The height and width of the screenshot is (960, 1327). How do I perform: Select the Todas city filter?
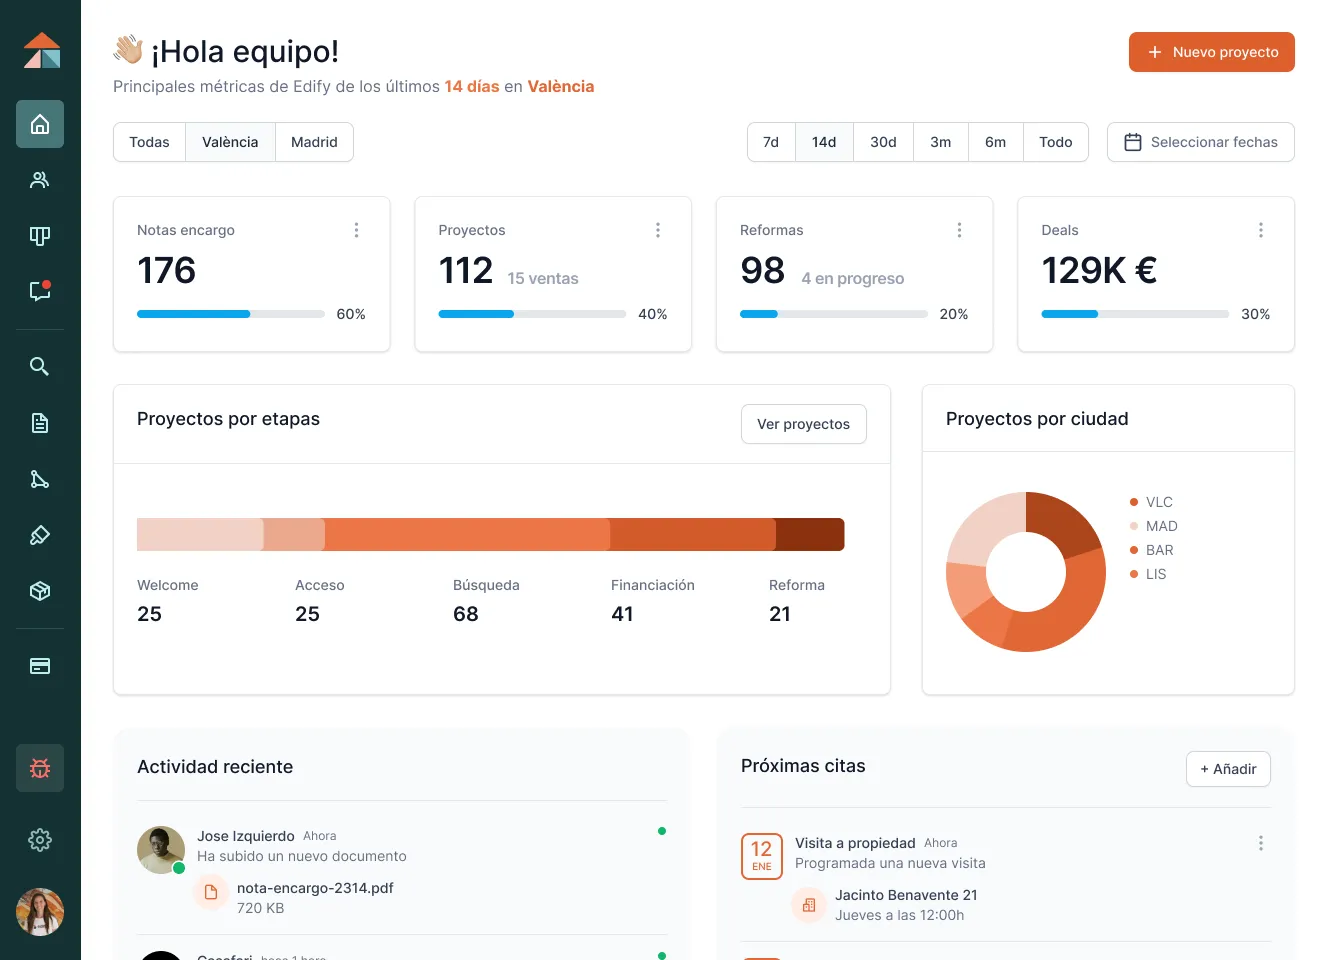point(149,142)
